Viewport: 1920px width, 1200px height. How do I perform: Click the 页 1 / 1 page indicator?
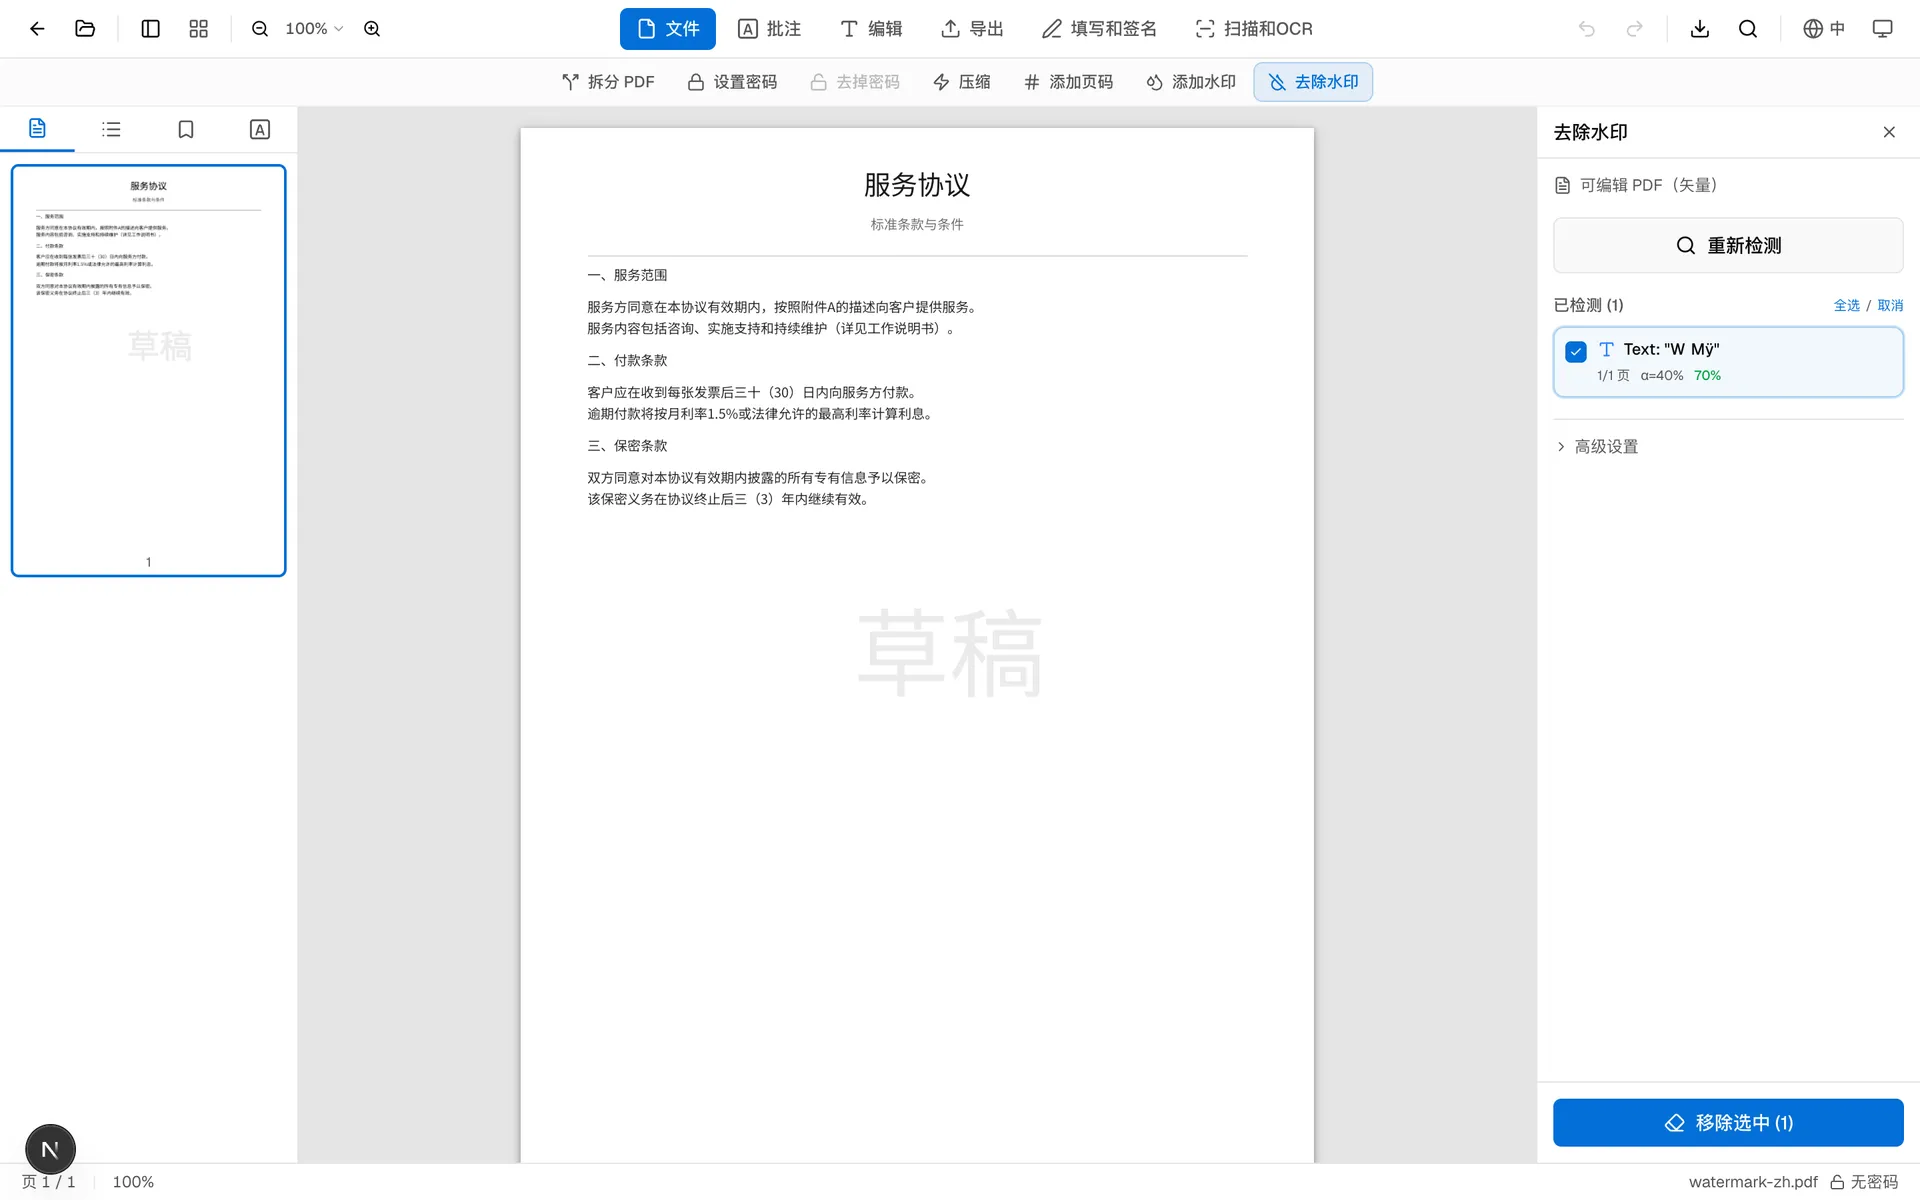[x=48, y=1182]
